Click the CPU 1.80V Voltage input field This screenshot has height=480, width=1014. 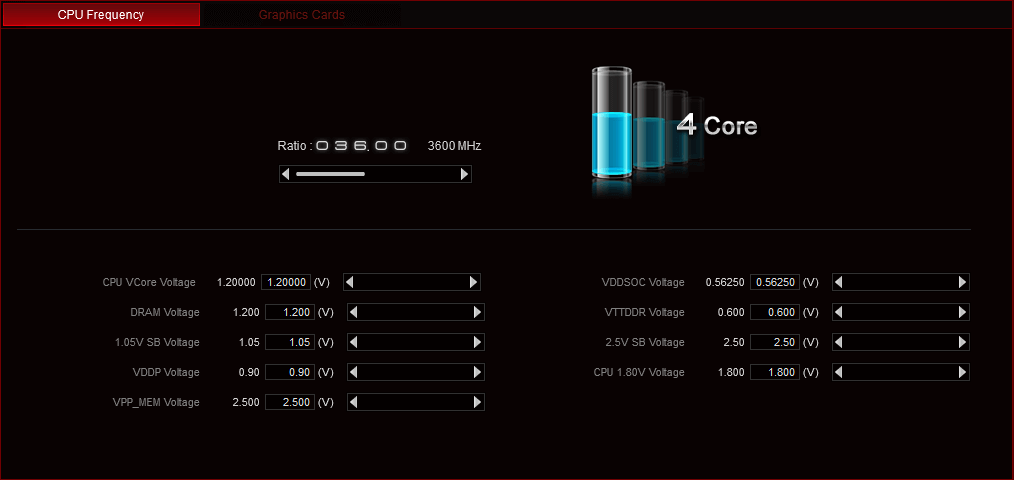[x=775, y=372]
